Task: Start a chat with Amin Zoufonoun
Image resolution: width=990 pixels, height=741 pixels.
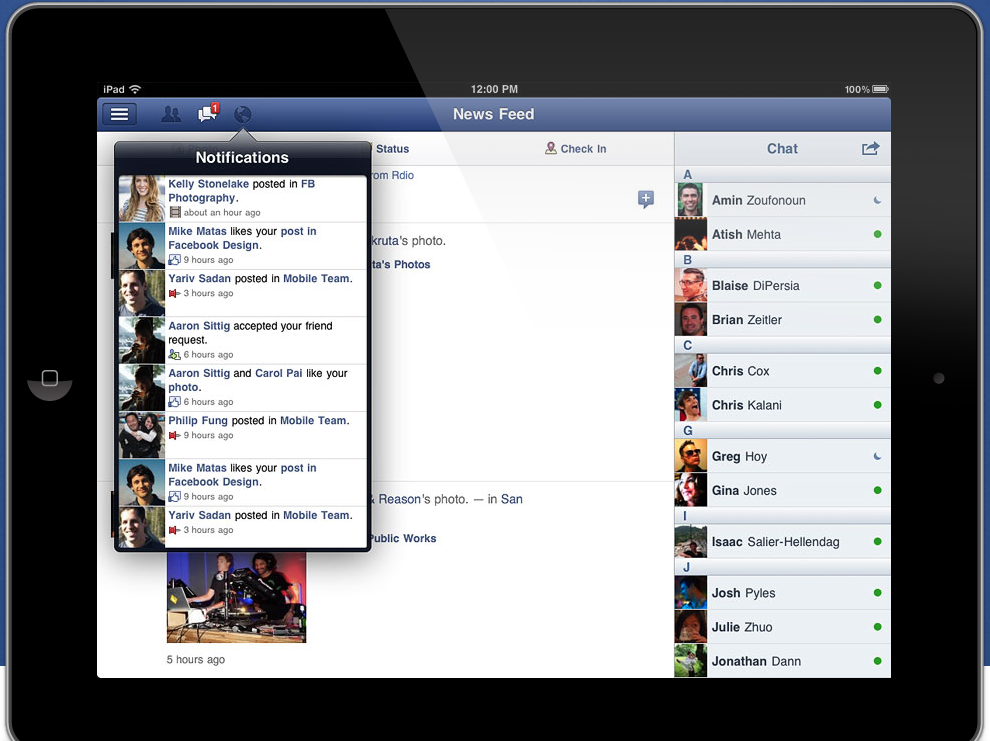Action: click(x=783, y=200)
